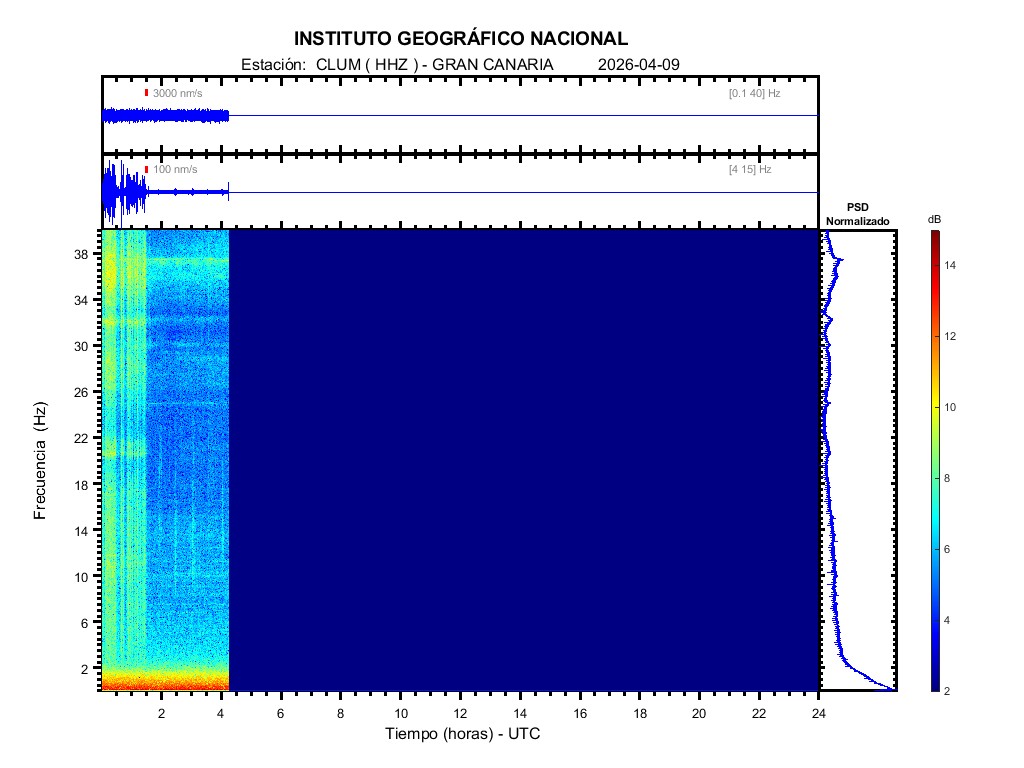
Task: Click the 2 hour tick label
Action: pyautogui.click(x=162, y=713)
